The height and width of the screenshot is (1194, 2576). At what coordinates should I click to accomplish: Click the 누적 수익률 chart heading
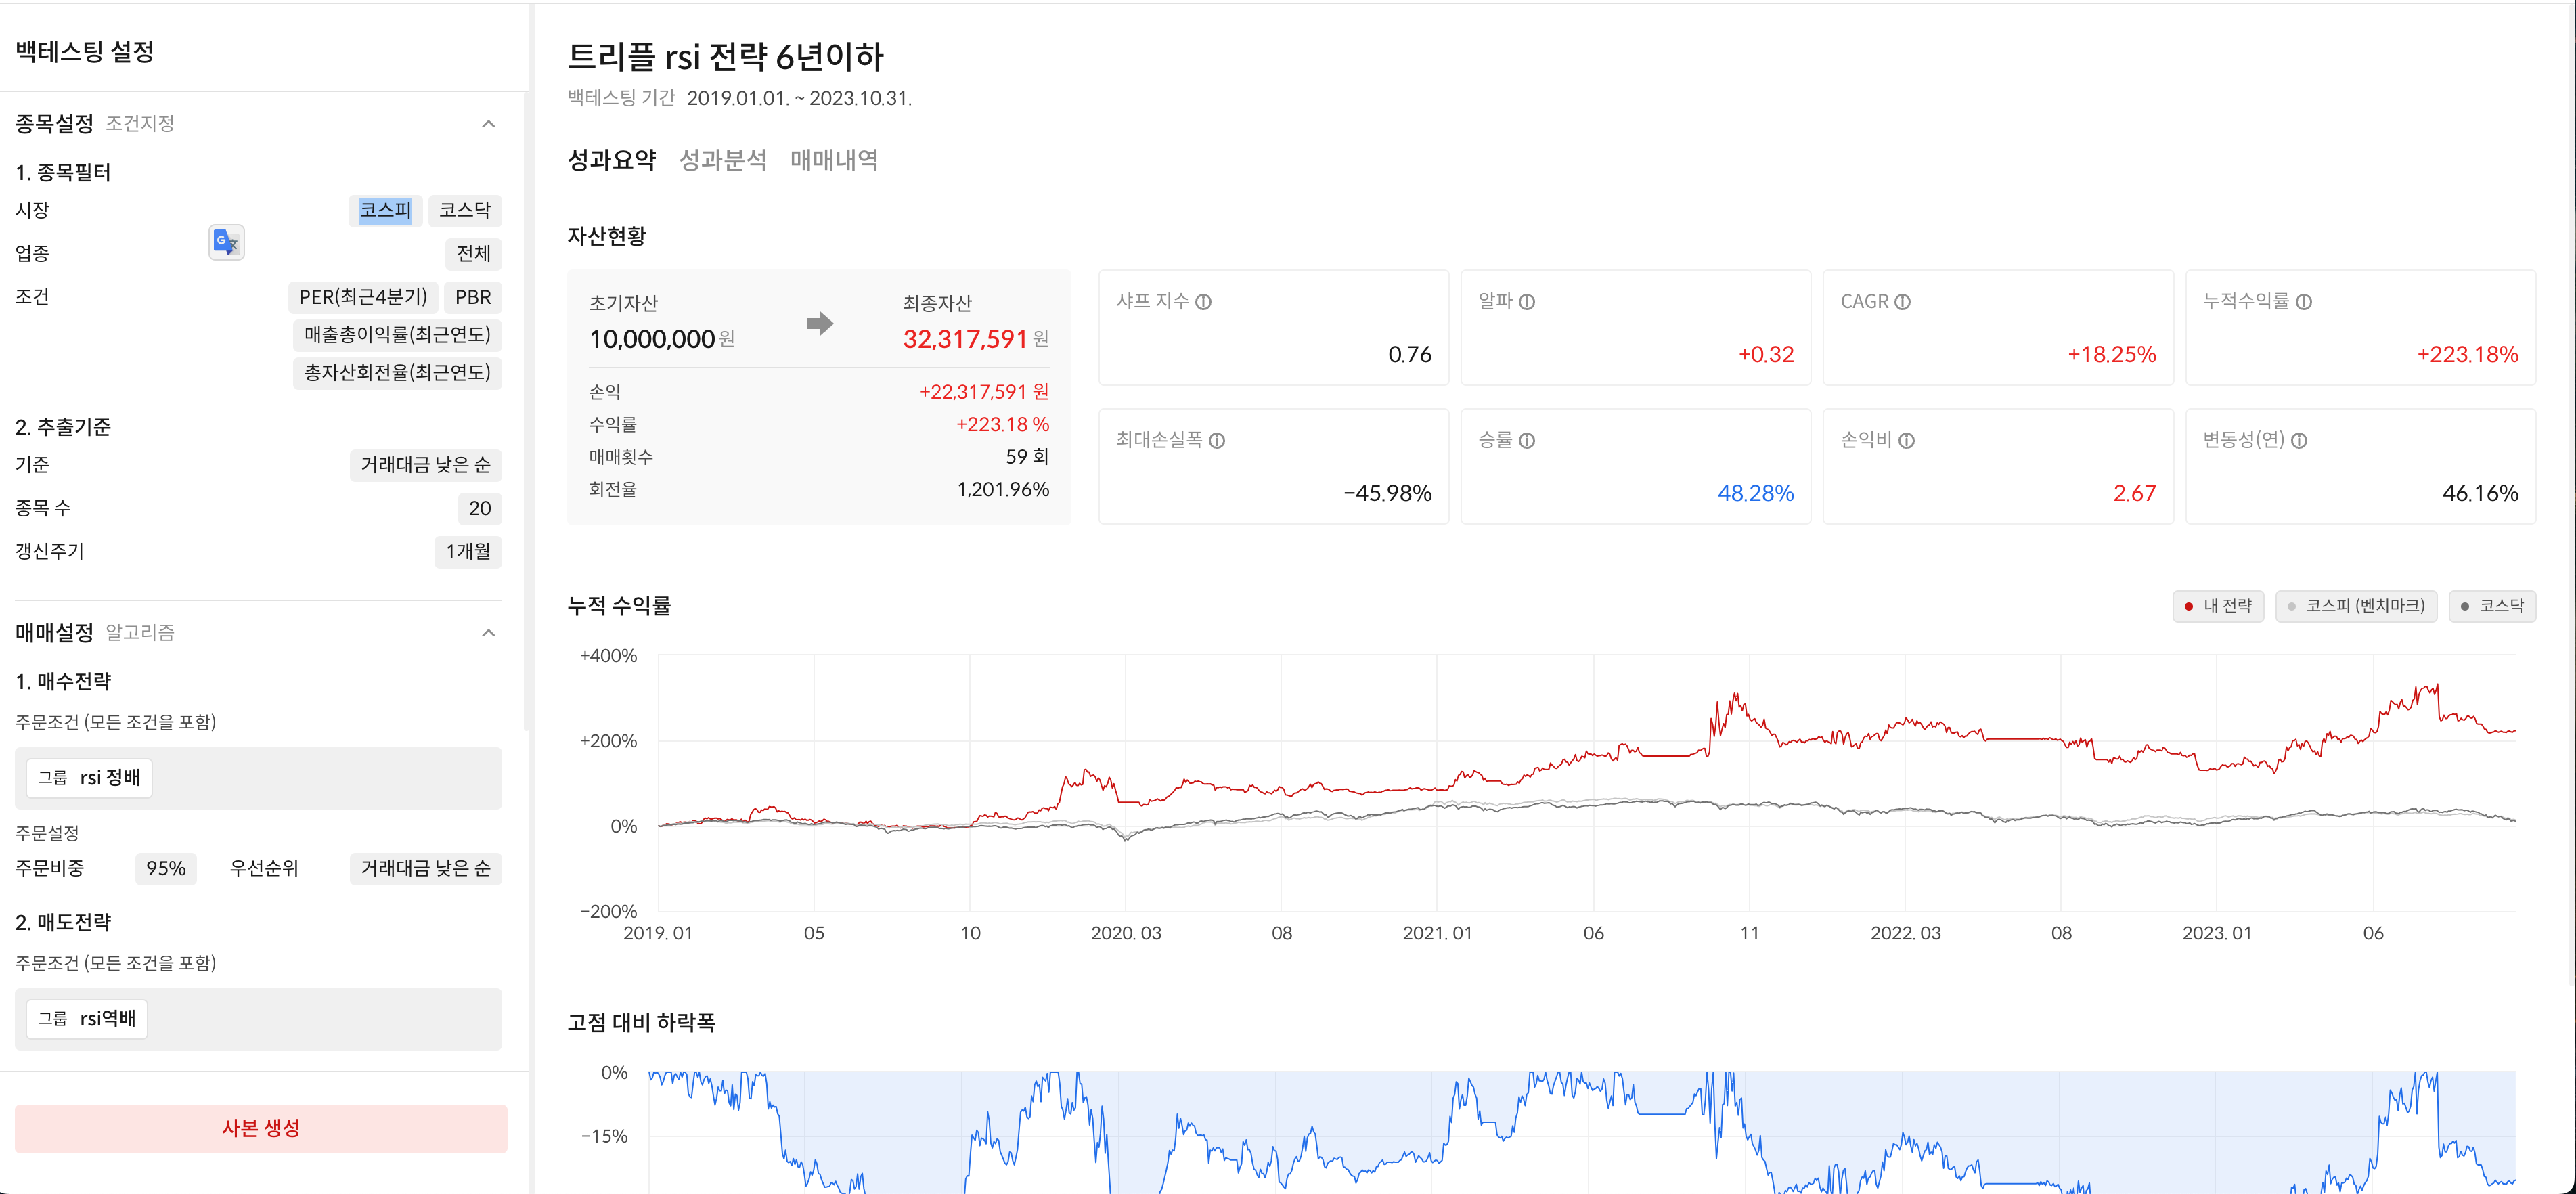[x=619, y=606]
